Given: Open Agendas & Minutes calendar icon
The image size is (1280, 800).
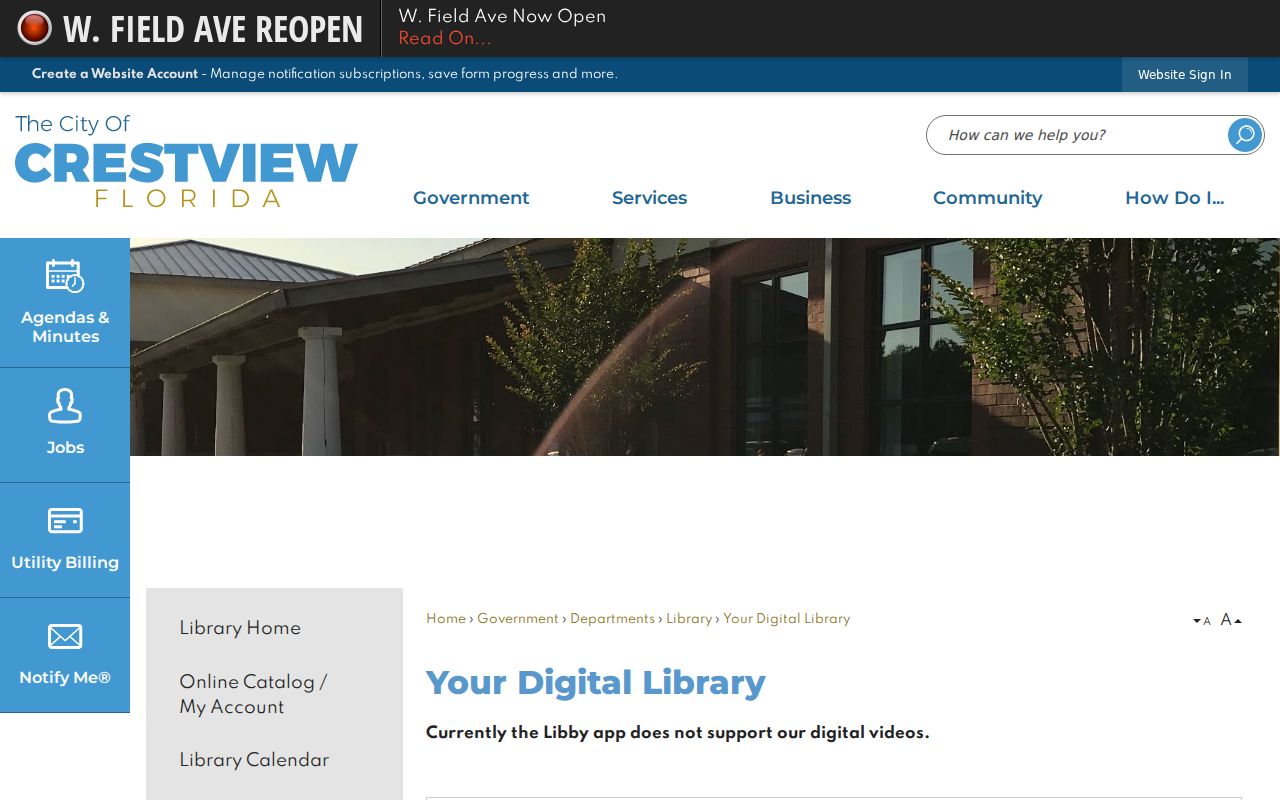Looking at the screenshot, I should 65,275.
